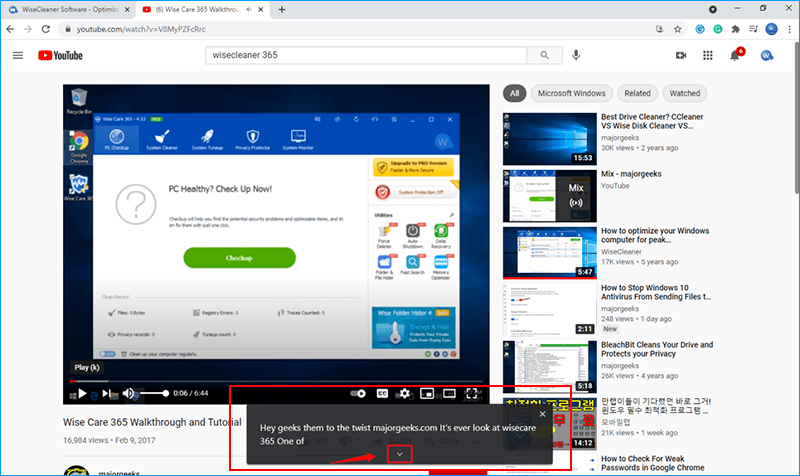Close the Wise Care 365 Walkthrough tab
The width and height of the screenshot is (800, 476).
261,10
